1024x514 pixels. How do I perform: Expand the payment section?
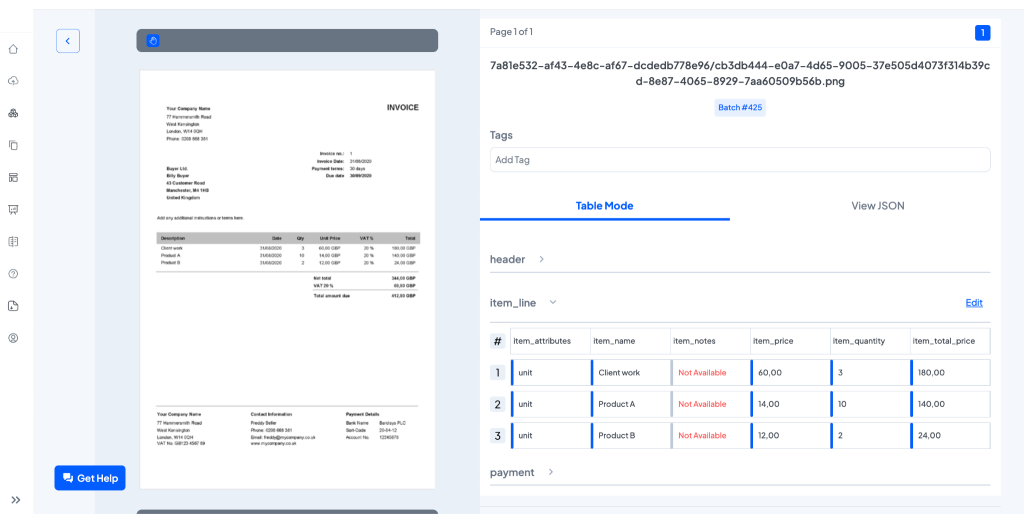tap(550, 472)
